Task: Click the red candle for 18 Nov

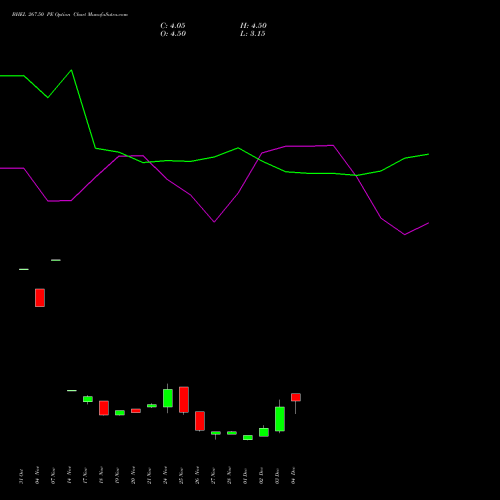Action: coord(104,408)
